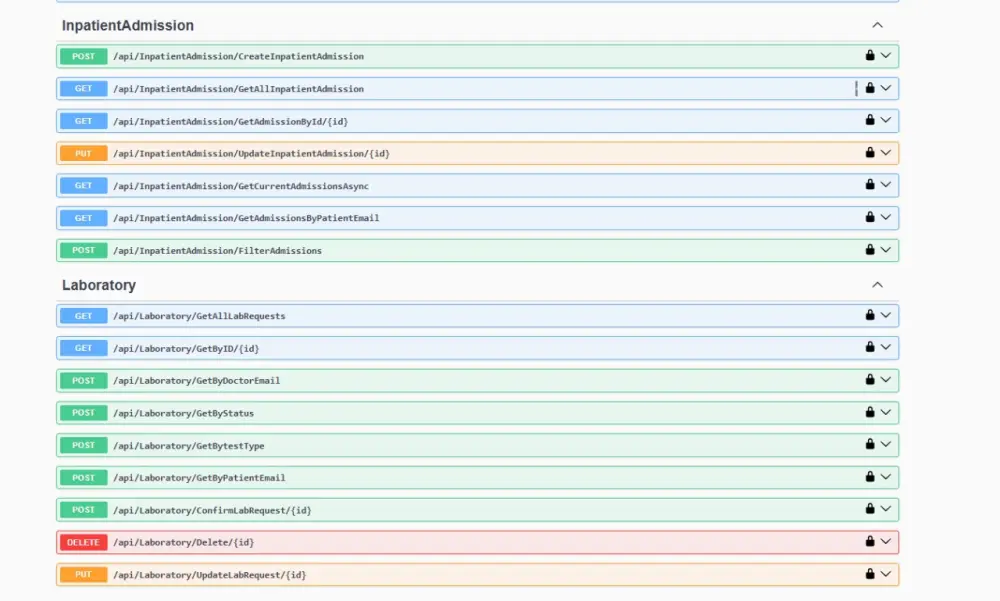The height and width of the screenshot is (601, 1000).
Task: Click the lock icon on UpdateLabRequest
Action: [870, 574]
